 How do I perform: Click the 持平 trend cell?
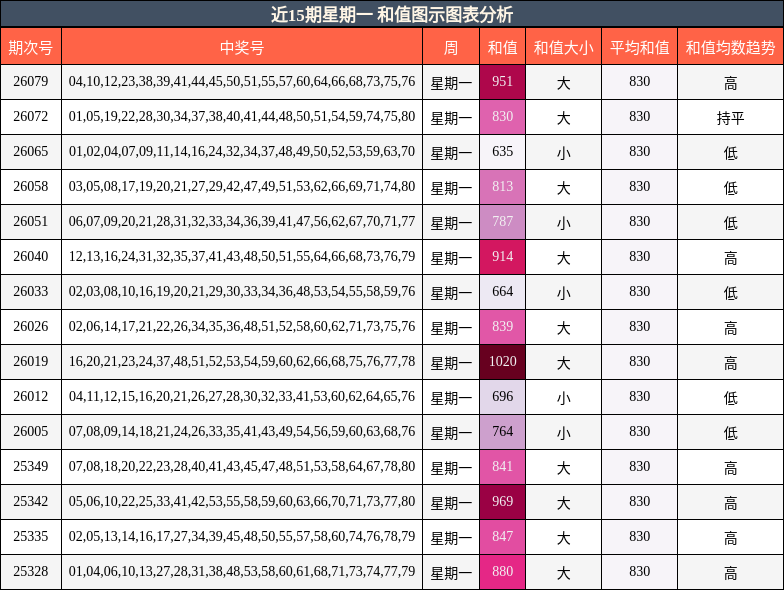point(730,118)
